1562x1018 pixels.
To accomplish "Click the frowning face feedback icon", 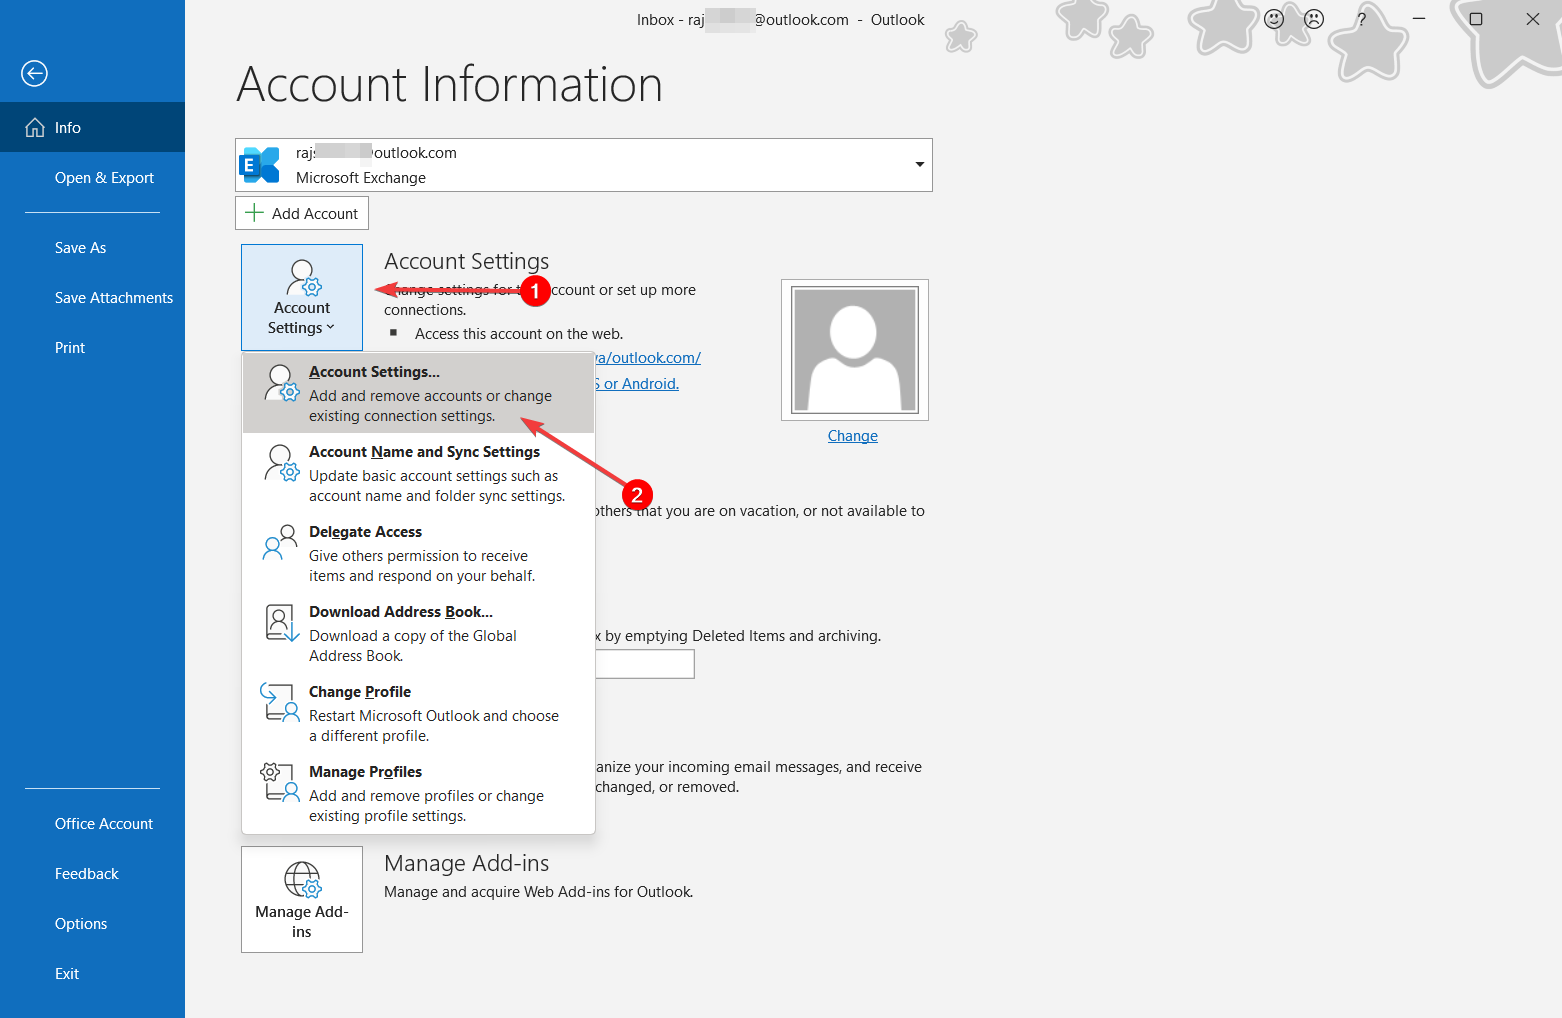I will click(1314, 19).
